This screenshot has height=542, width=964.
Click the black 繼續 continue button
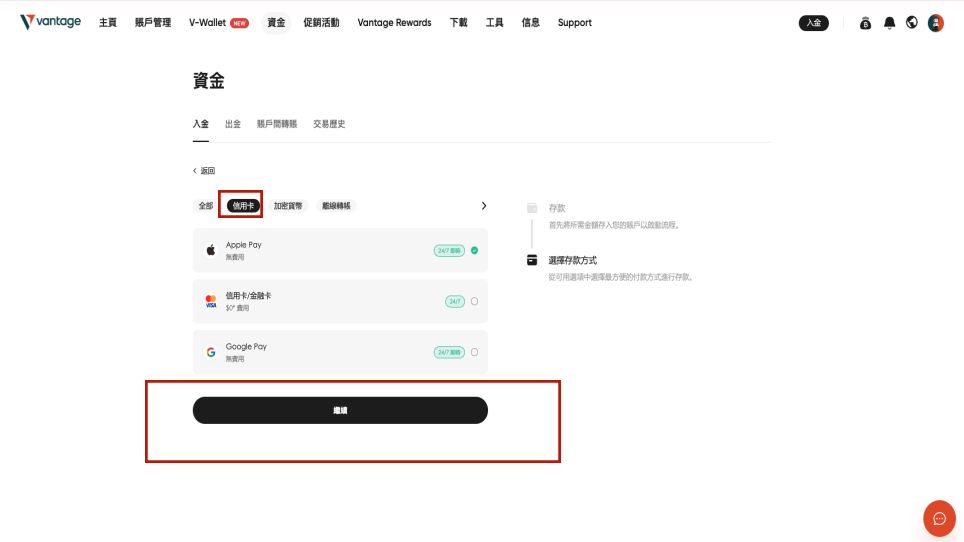[340, 410]
